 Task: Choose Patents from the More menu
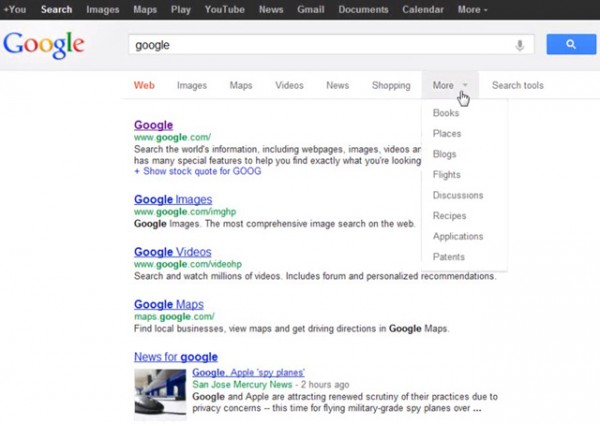449,257
